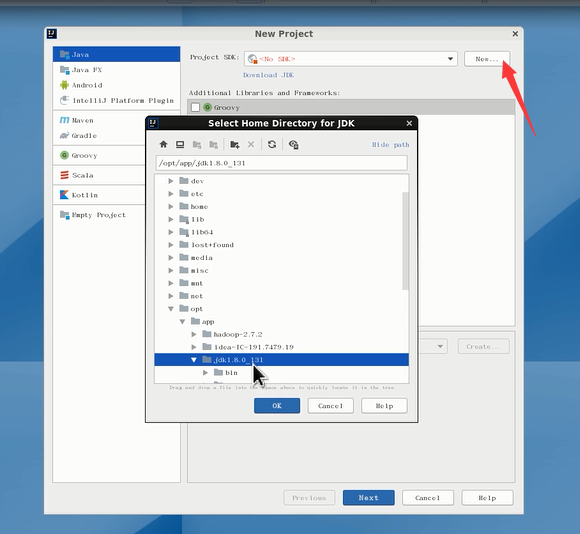Expand the idea-IC-191.7479.19 folder

tap(194, 347)
